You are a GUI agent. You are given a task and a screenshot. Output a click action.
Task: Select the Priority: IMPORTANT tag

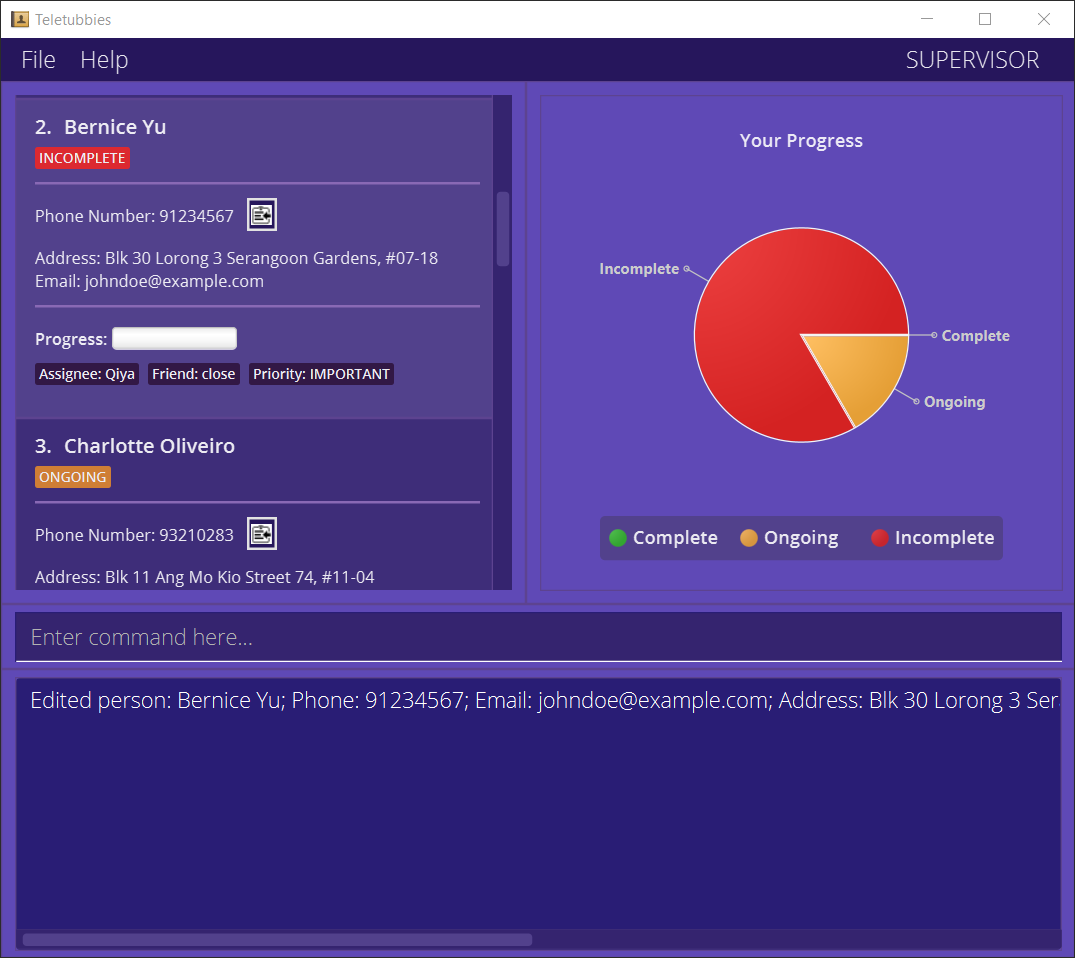tap(321, 374)
